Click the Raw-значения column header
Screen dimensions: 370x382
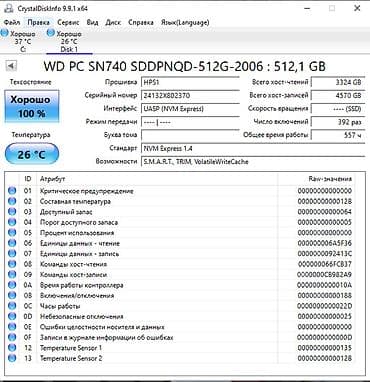pos(330,179)
